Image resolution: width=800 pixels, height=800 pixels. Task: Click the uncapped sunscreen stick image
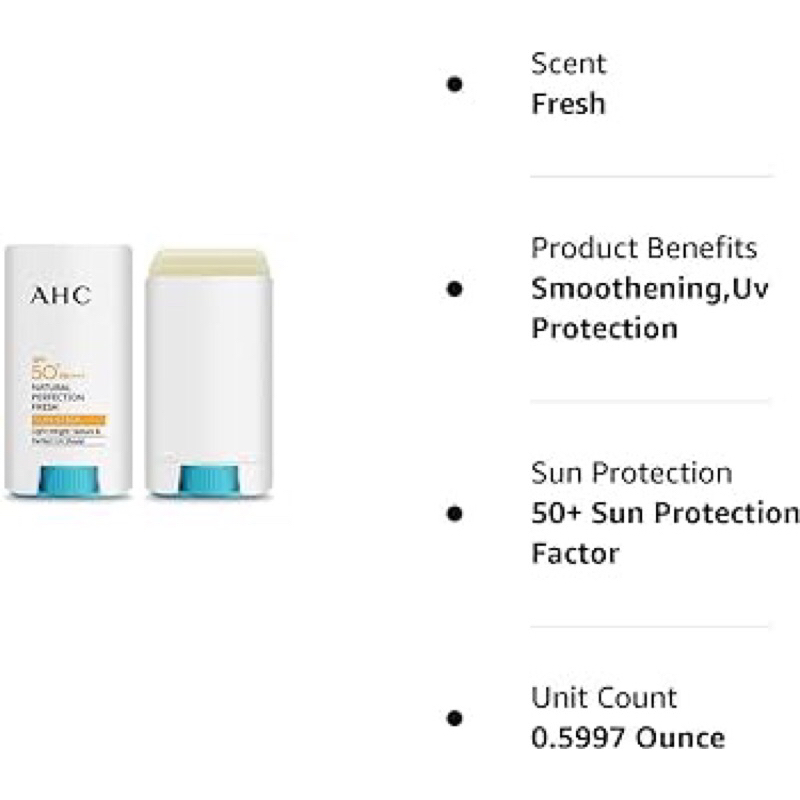[x=209, y=373]
